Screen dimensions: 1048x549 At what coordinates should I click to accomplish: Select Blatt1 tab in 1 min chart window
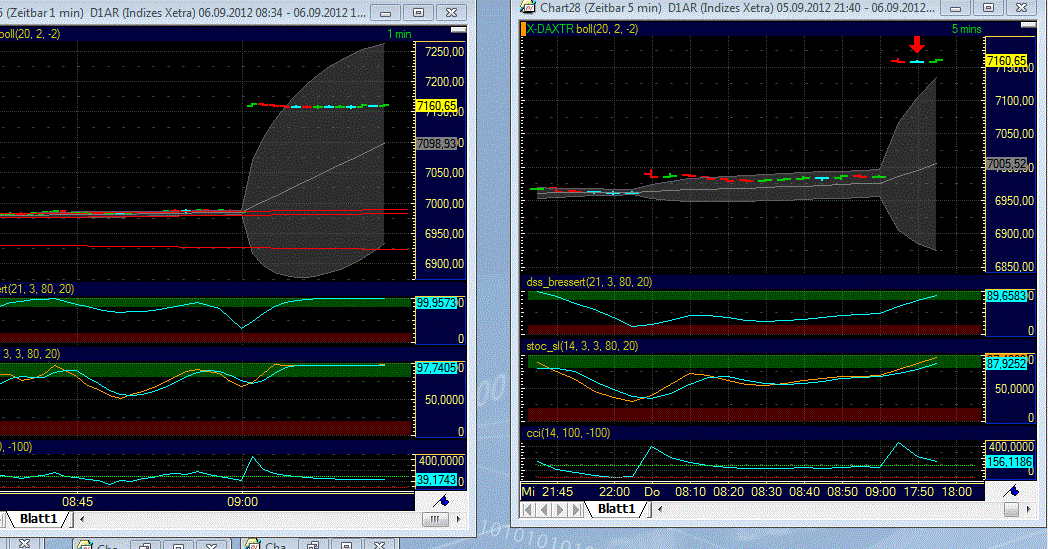pyautogui.click(x=38, y=518)
